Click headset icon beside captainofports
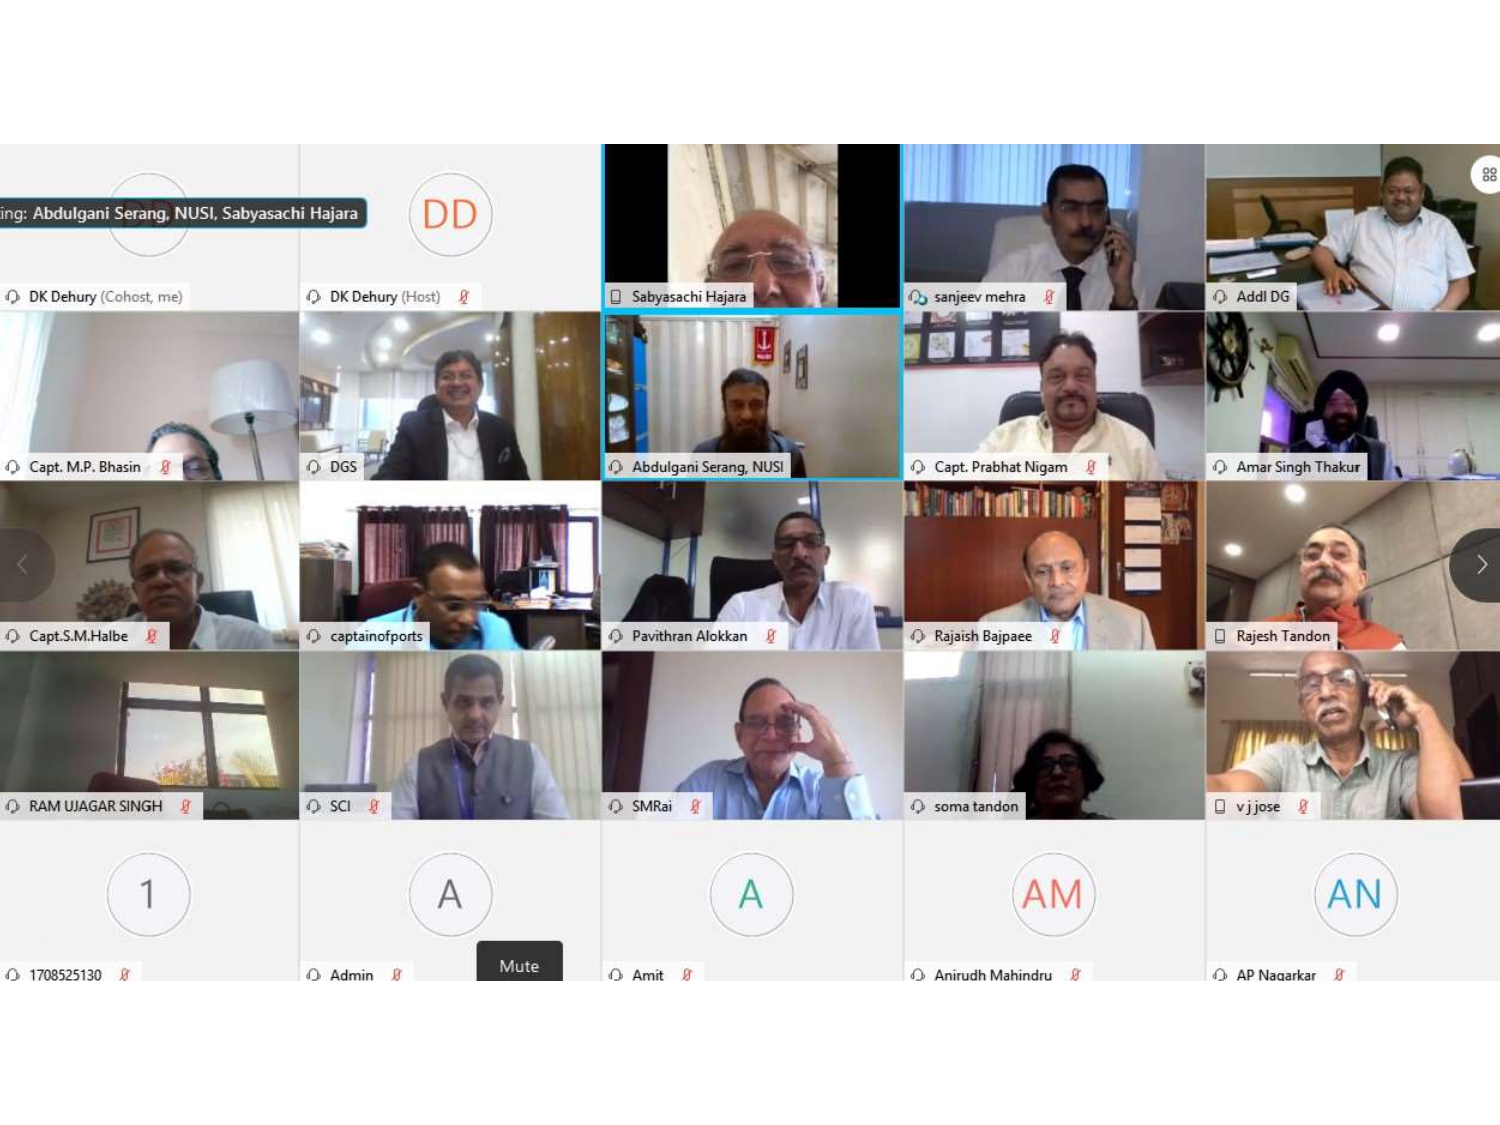Viewport: 1500px width, 1125px height. tap(314, 636)
